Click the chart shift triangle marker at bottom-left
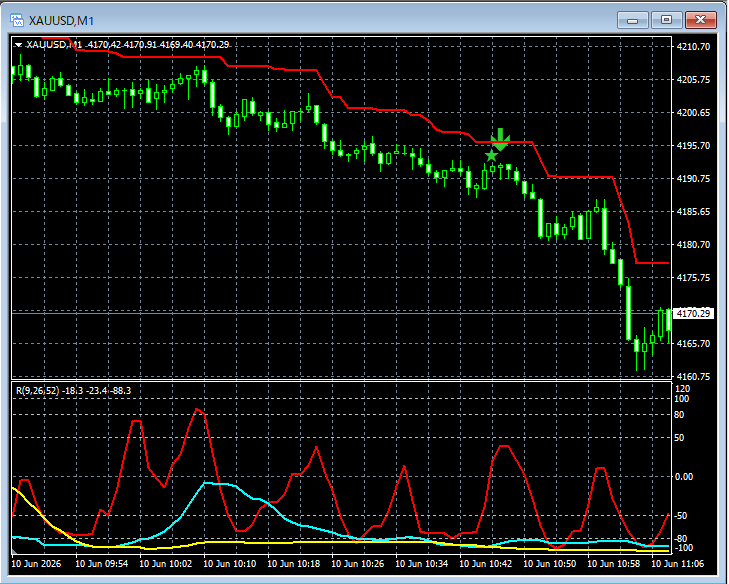 pos(14,552)
